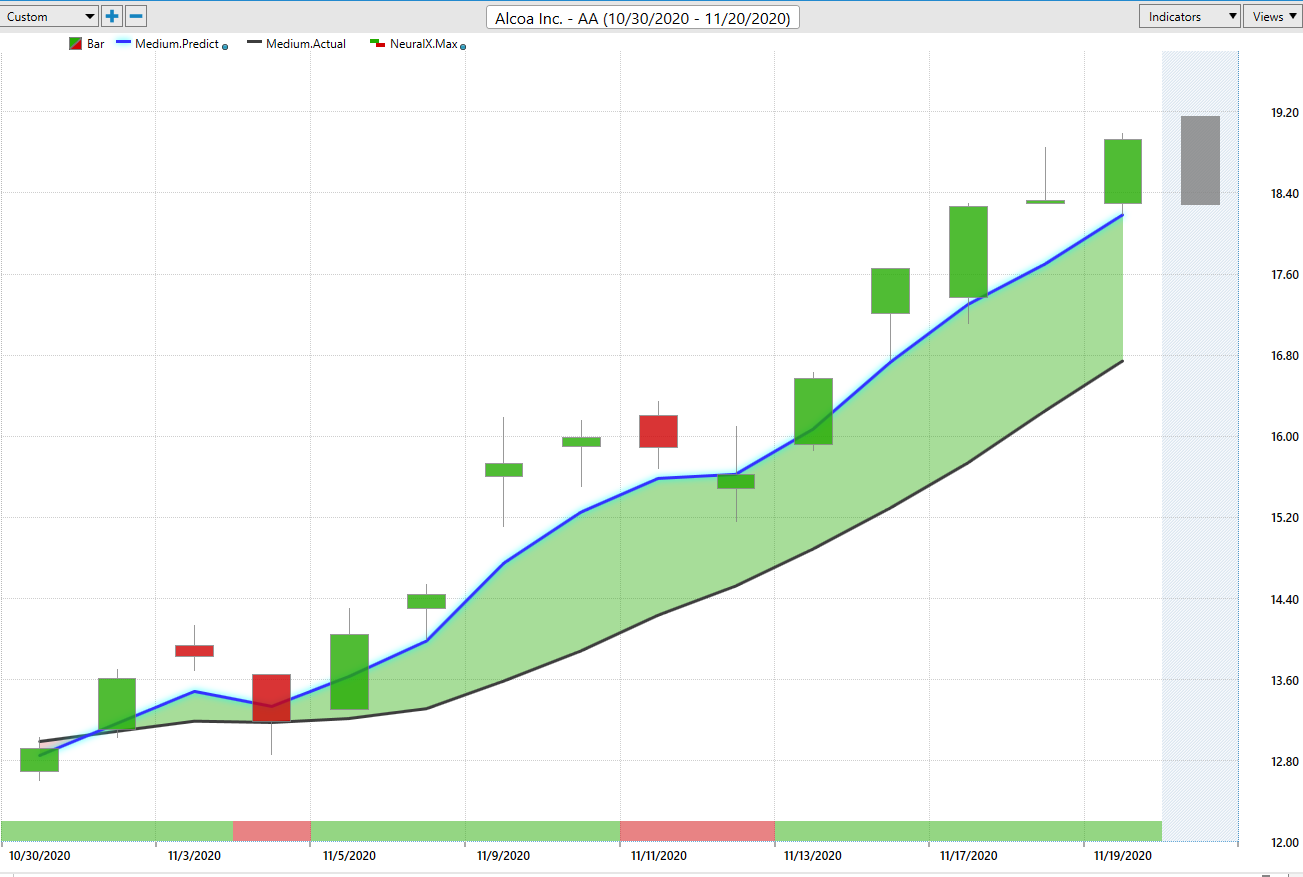Viewport: 1303px width, 877px height.
Task: Click the Bar legend label
Action: [x=96, y=44]
